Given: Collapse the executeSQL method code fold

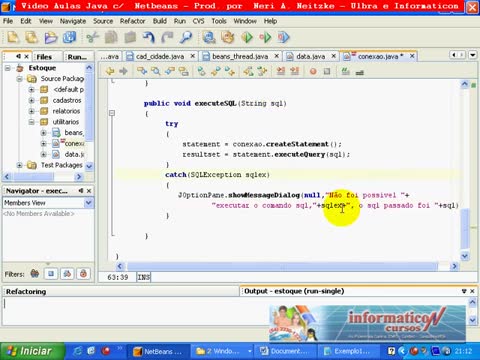Looking at the screenshot, I should [112, 113].
